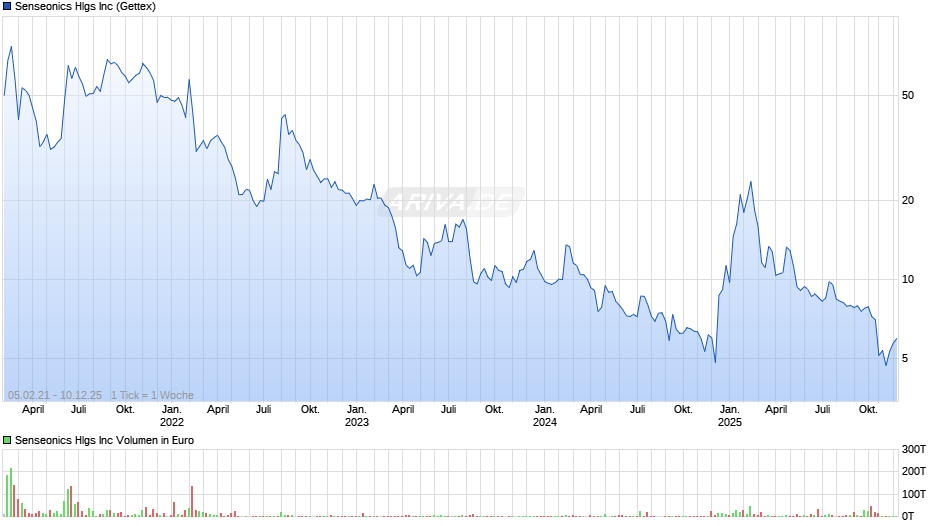
Task: Click the volume axis label 100T
Action: 914,494
